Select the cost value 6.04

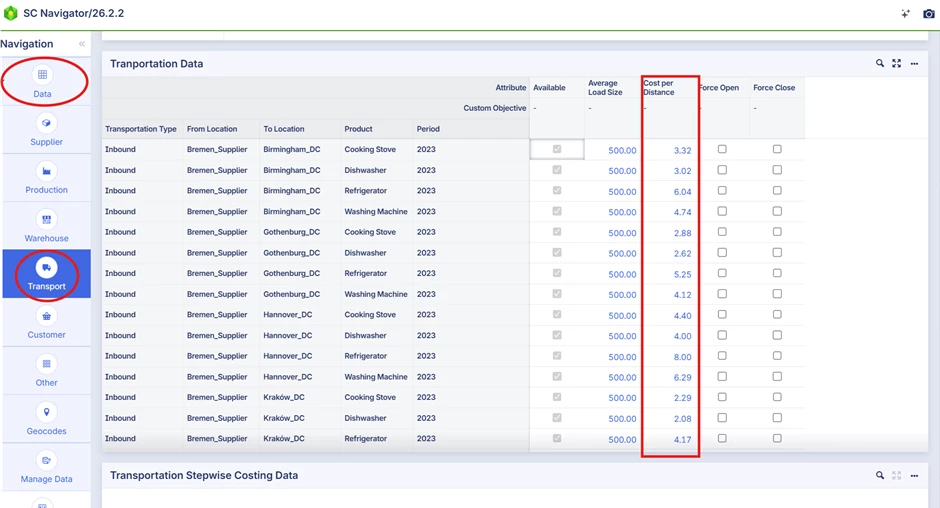682,192
